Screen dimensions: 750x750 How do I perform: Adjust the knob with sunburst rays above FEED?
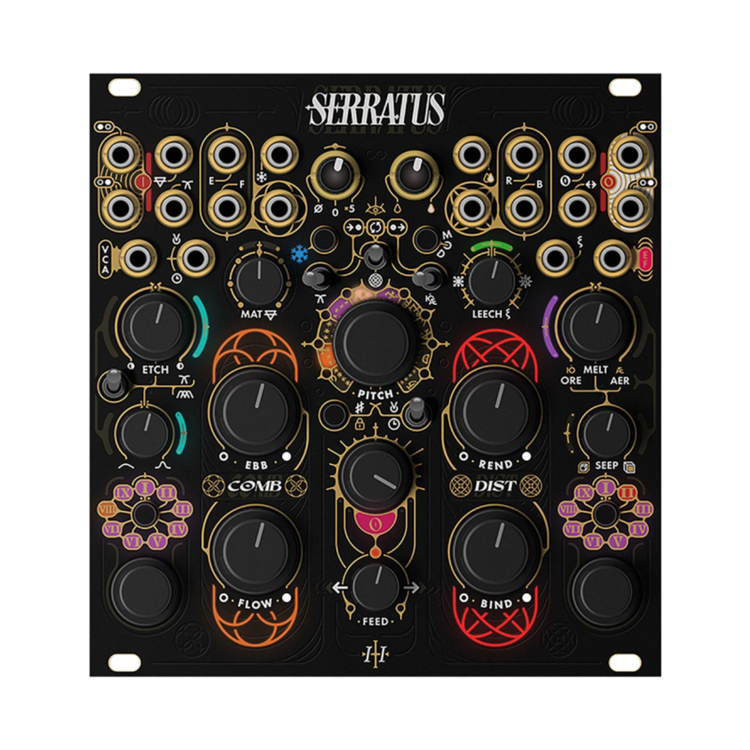point(375,476)
